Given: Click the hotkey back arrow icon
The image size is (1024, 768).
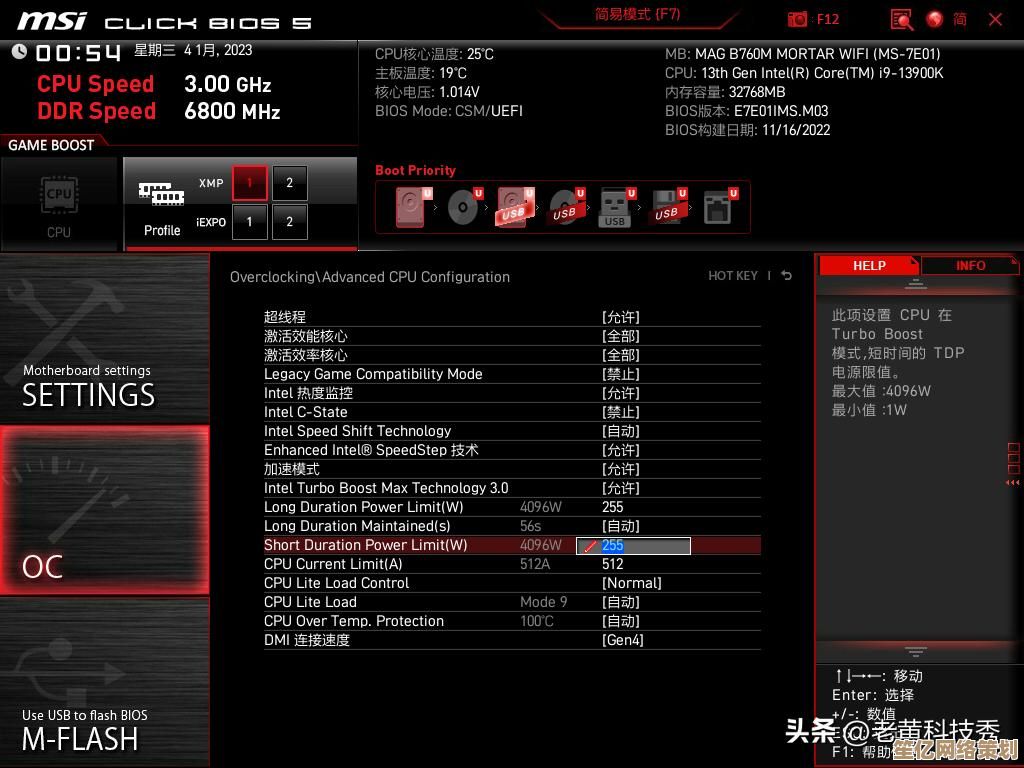Looking at the screenshot, I should coord(787,276).
